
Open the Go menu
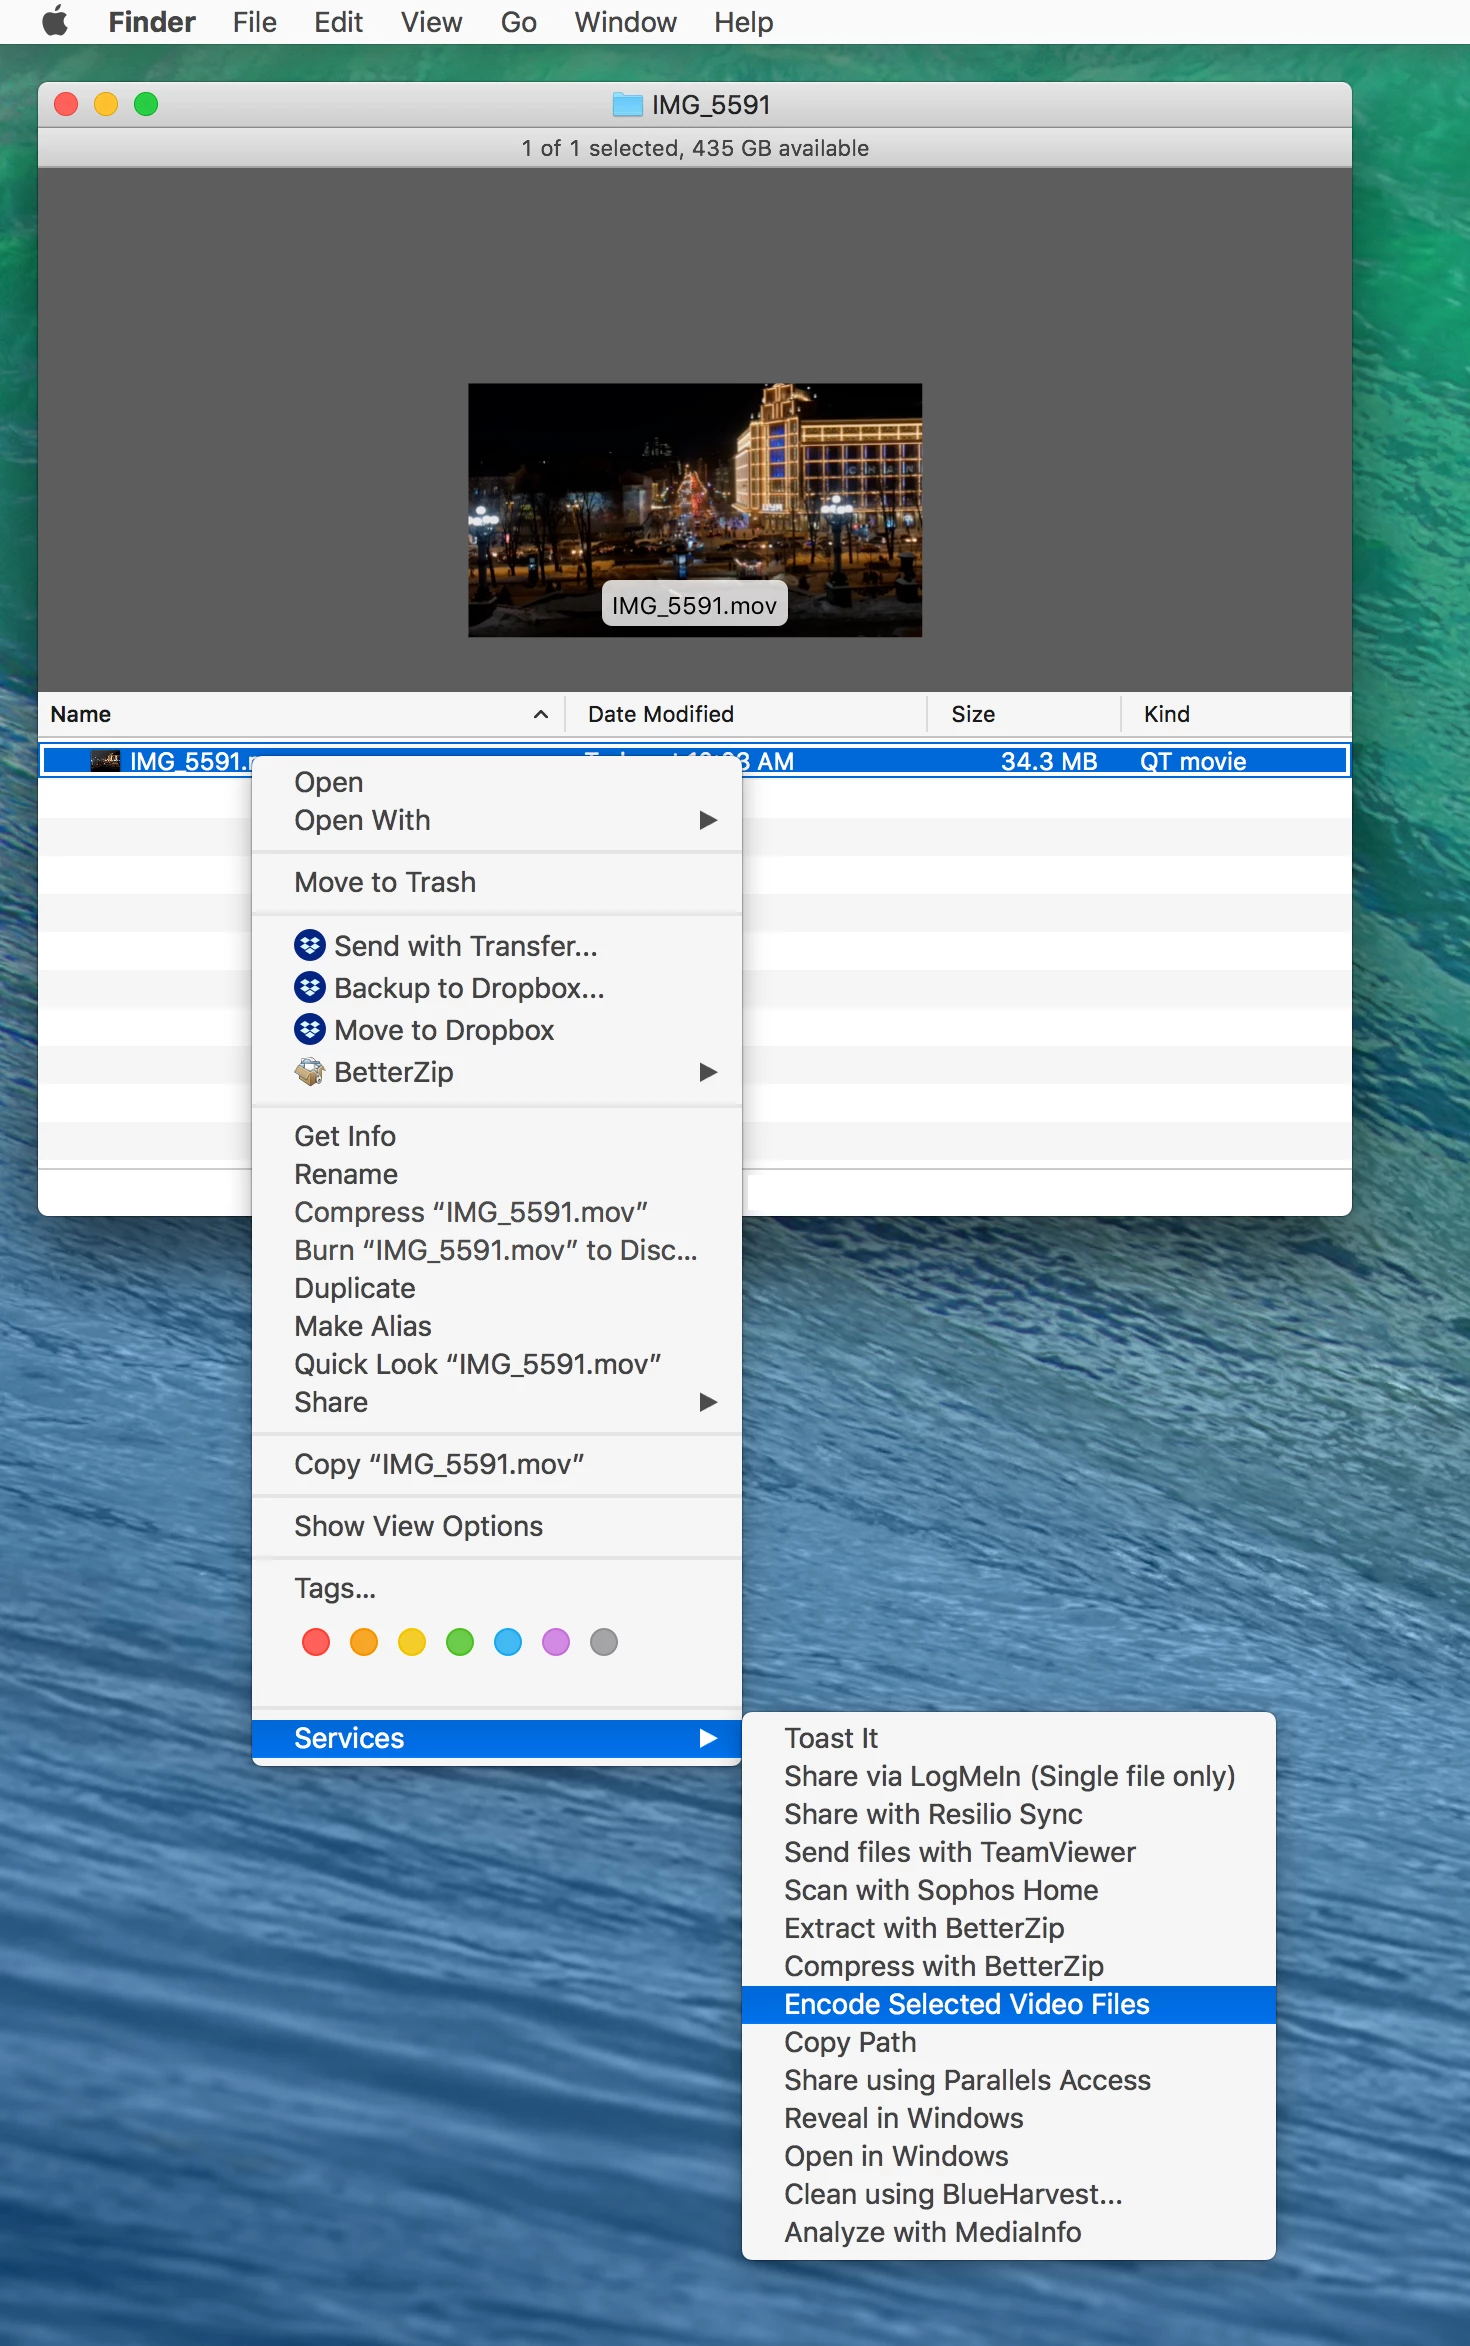coord(518,22)
